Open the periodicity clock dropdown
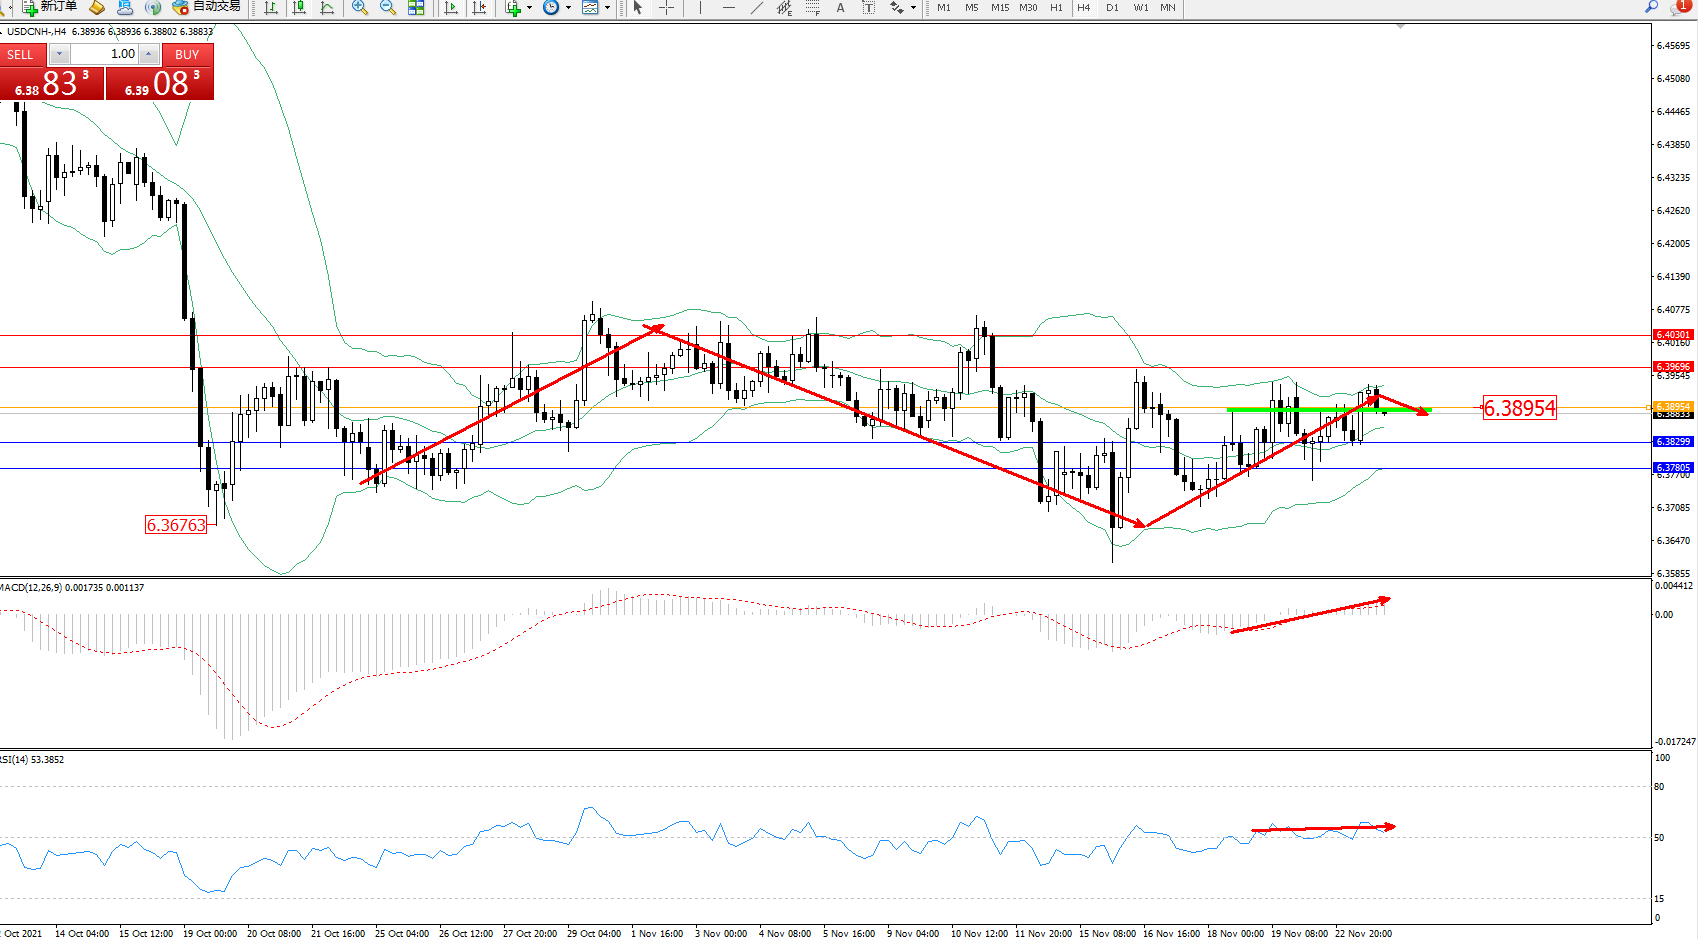 [557, 8]
